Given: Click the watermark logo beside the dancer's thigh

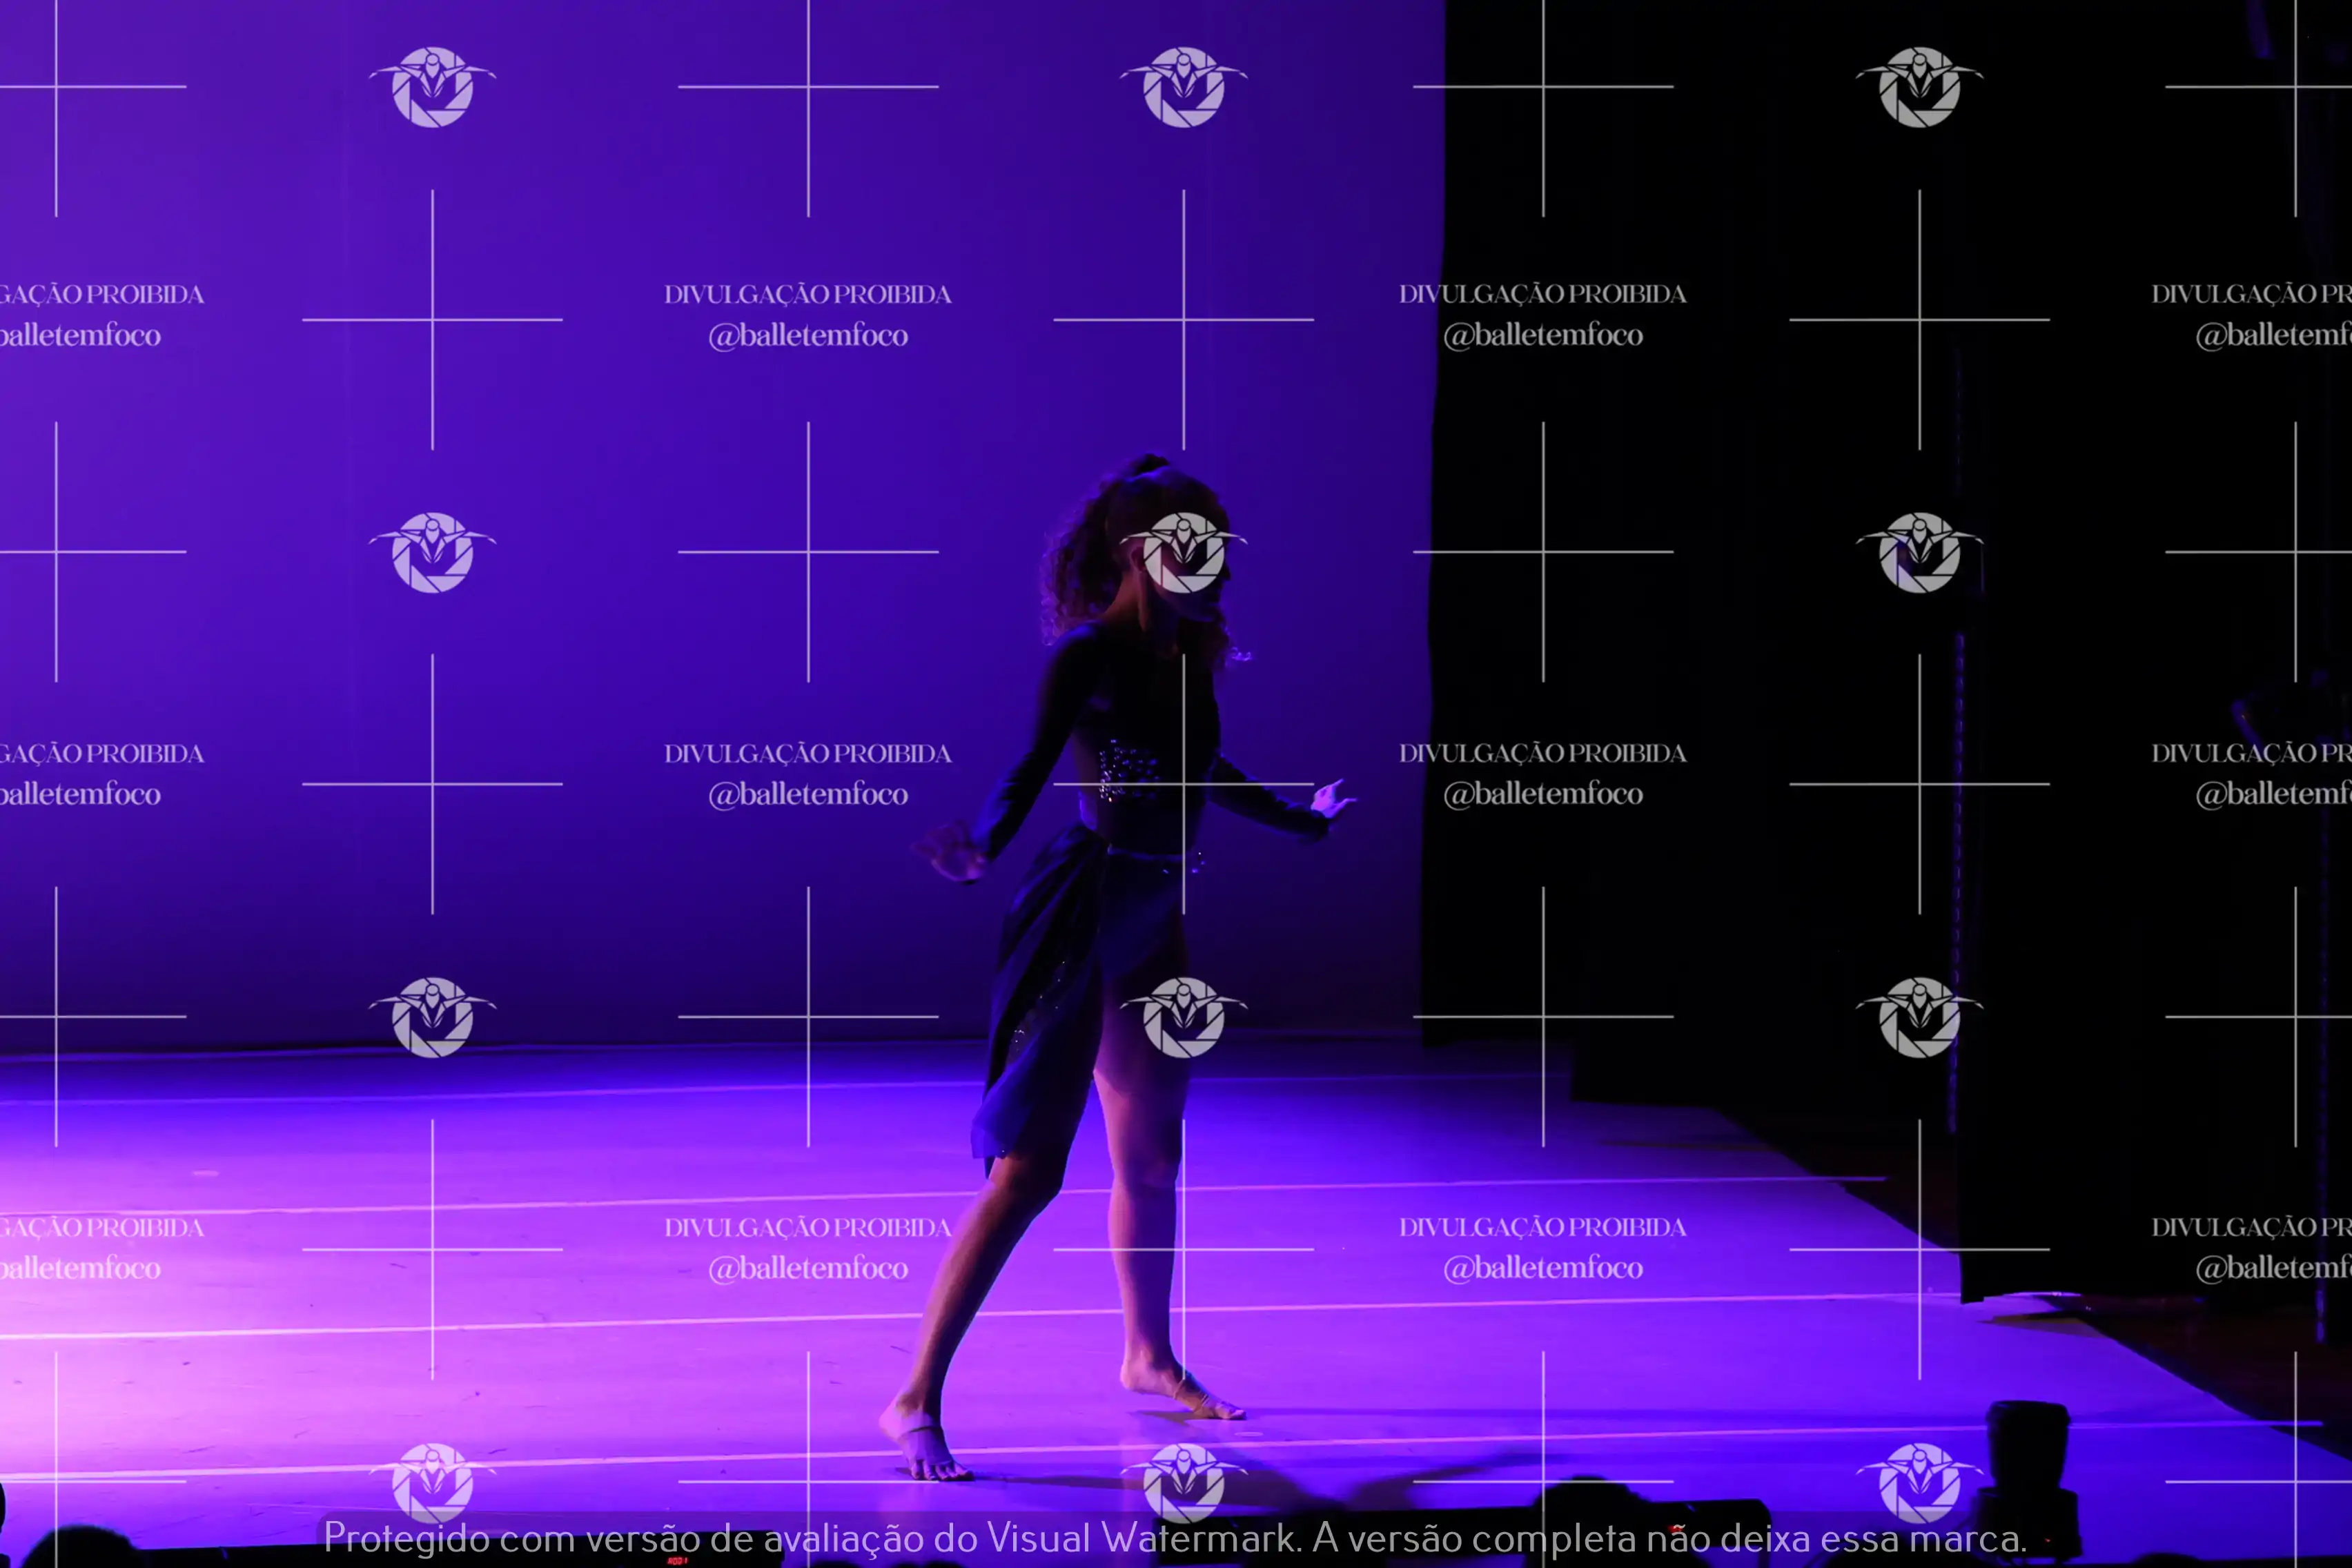Looking at the screenshot, I should click(1183, 1018).
